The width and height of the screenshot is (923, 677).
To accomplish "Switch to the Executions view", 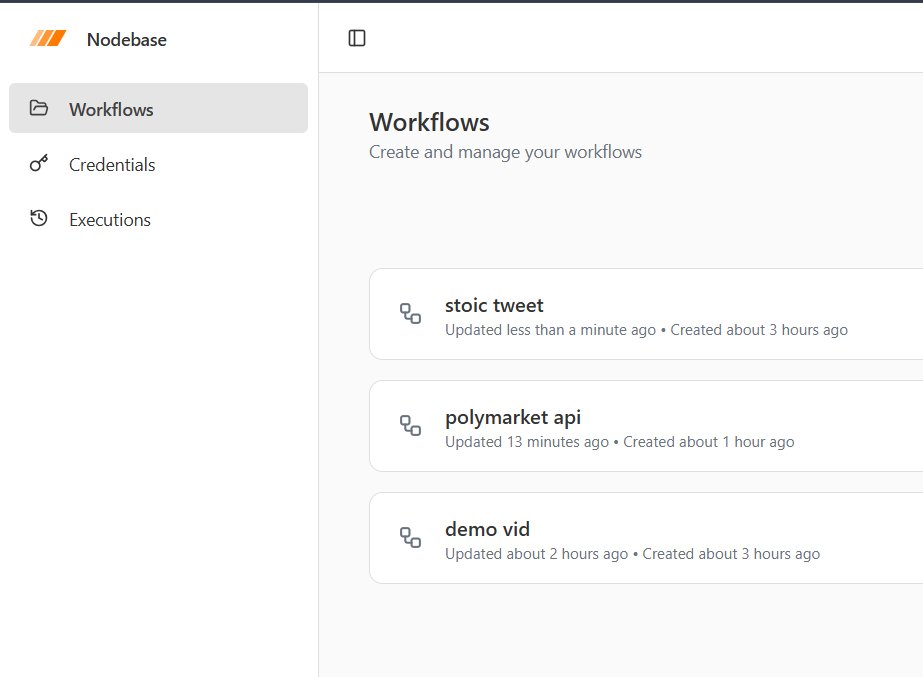I will click(x=110, y=219).
